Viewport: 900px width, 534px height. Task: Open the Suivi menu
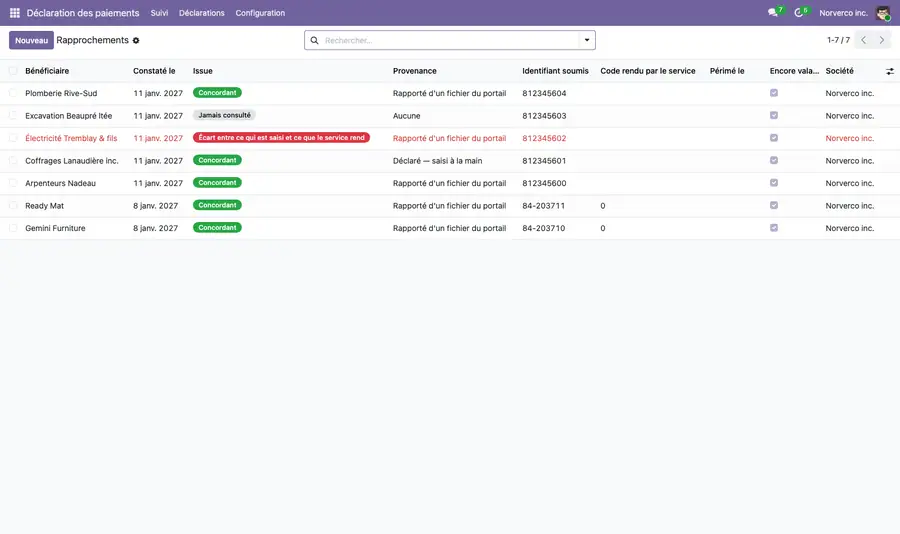(159, 13)
